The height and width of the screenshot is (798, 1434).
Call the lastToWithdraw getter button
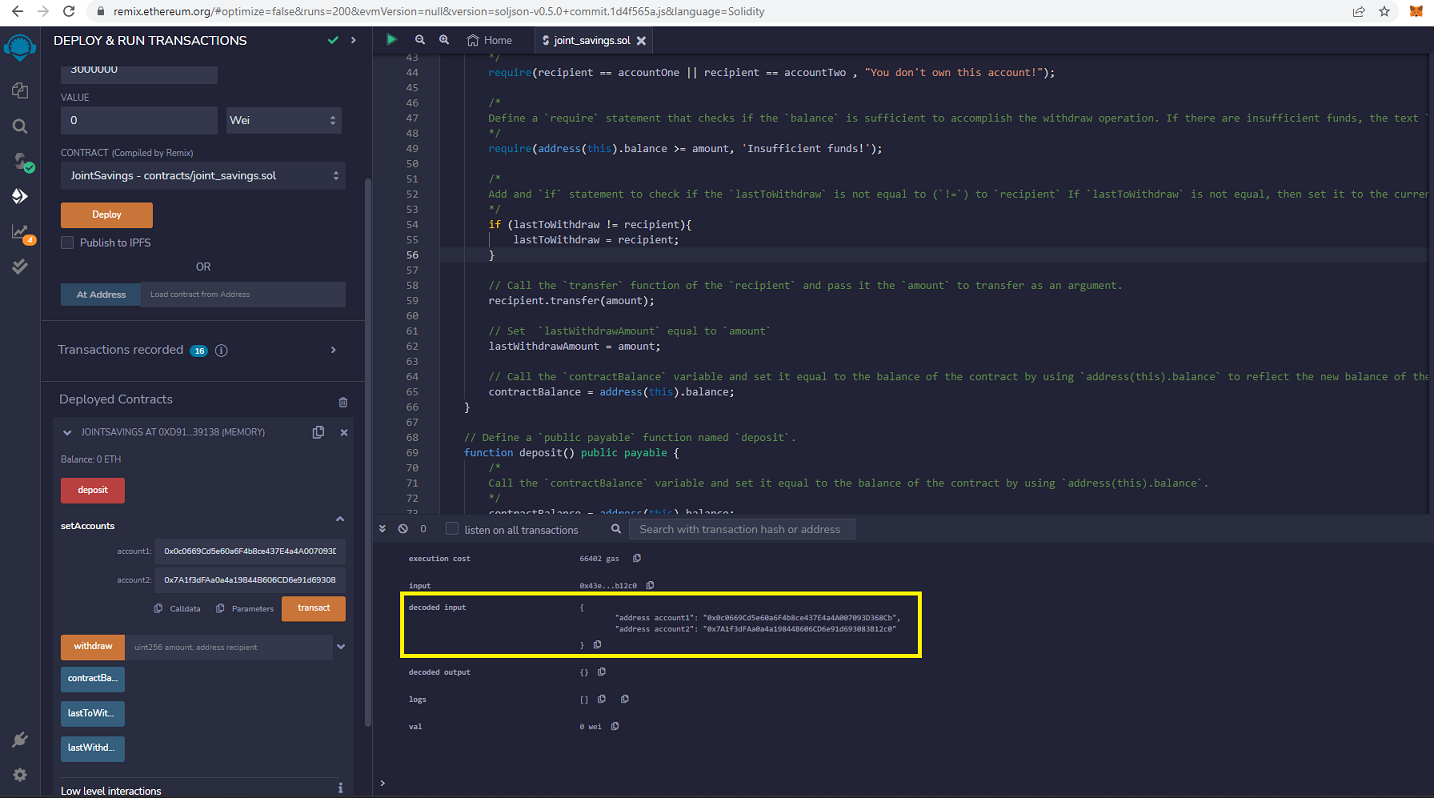(x=93, y=714)
